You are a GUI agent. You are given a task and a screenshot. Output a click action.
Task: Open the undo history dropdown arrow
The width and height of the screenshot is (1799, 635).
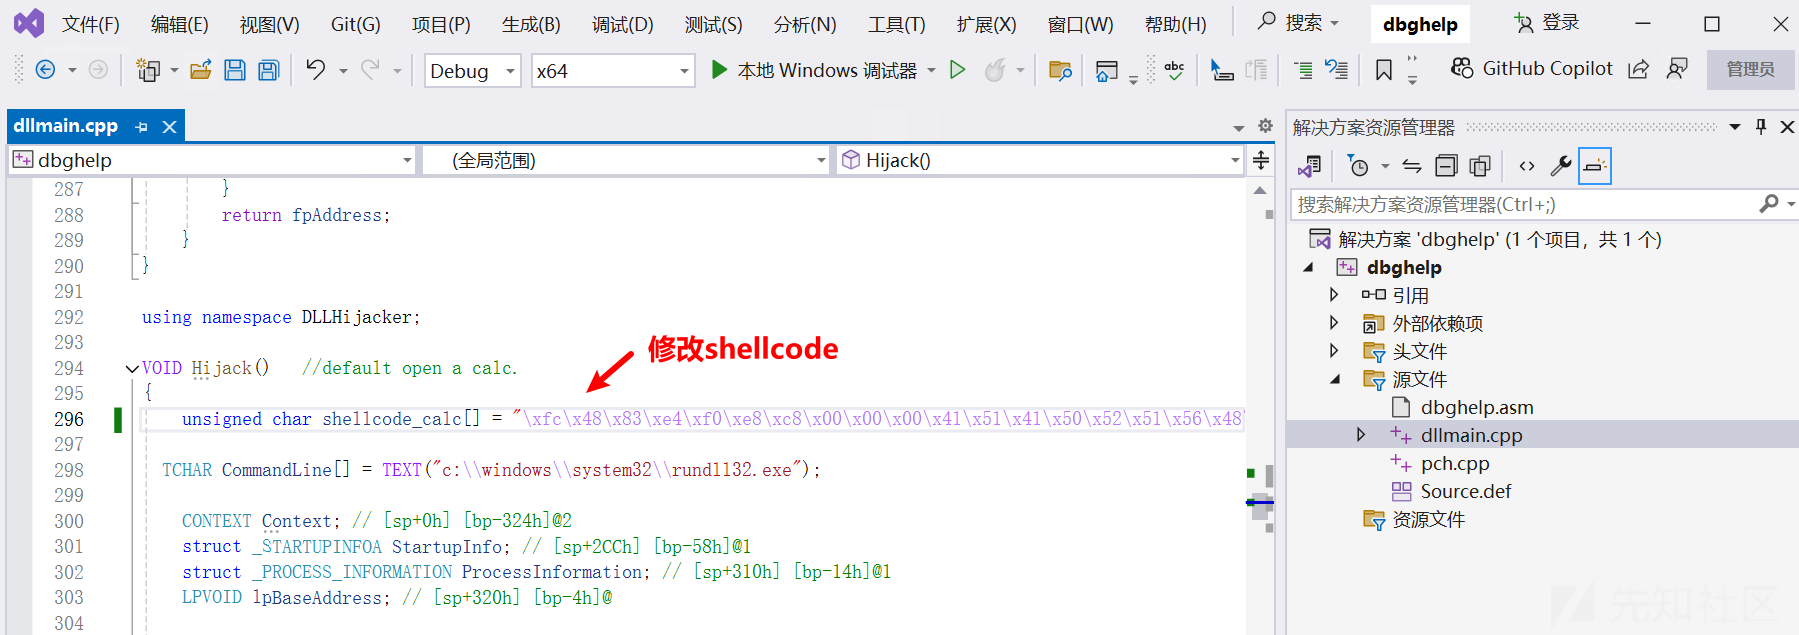tap(343, 70)
